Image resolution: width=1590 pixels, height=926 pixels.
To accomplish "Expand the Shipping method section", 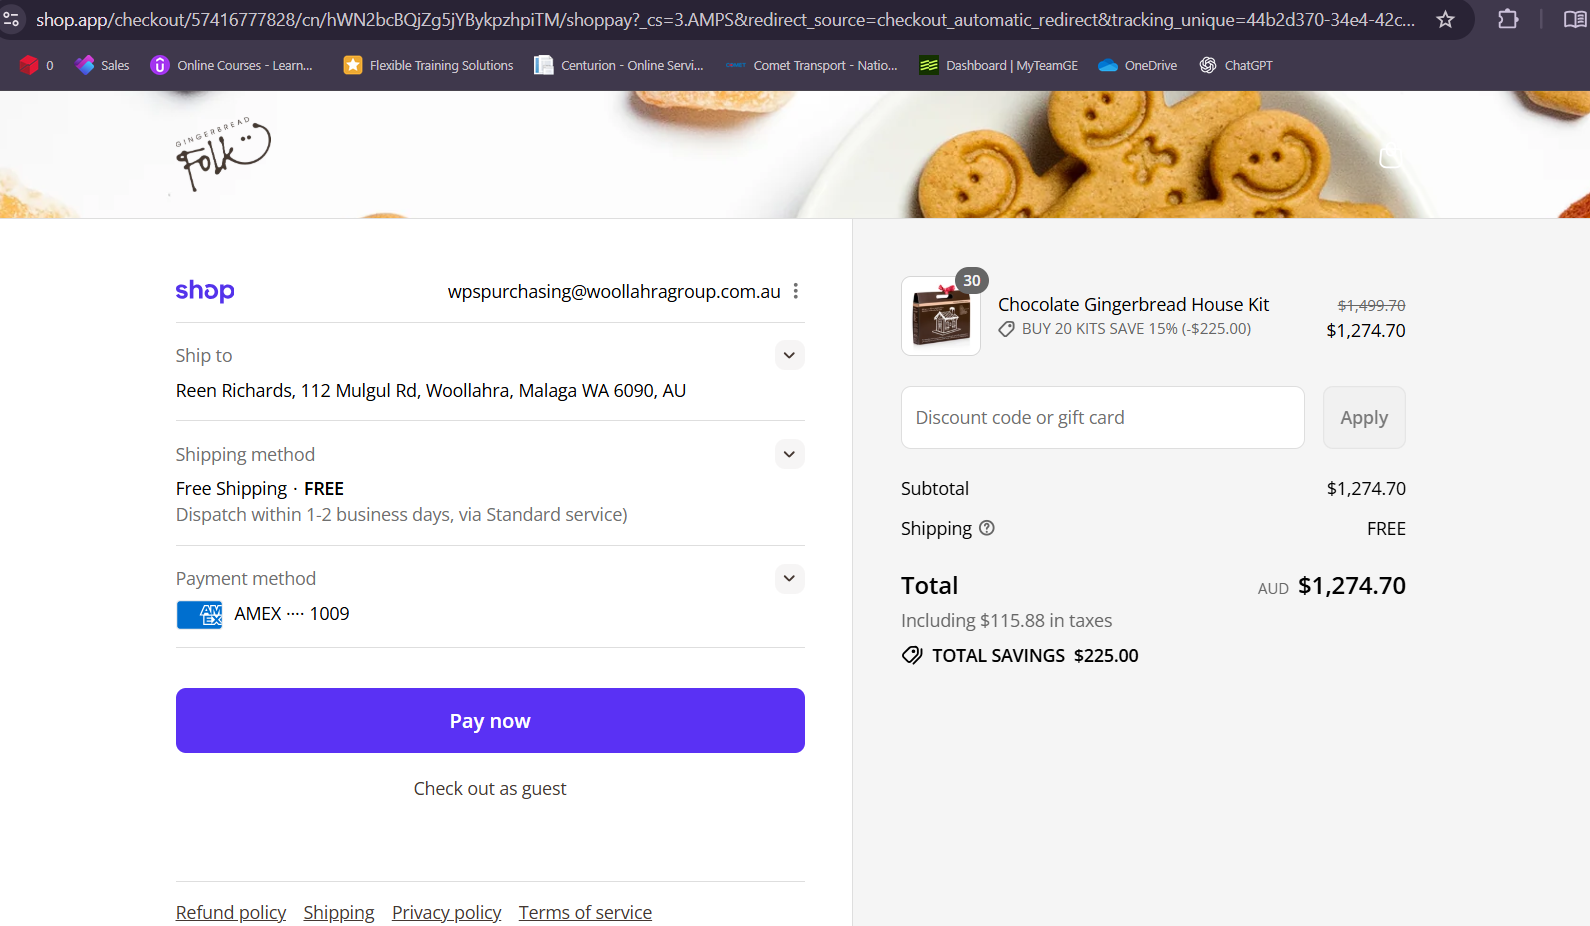I will click(789, 454).
